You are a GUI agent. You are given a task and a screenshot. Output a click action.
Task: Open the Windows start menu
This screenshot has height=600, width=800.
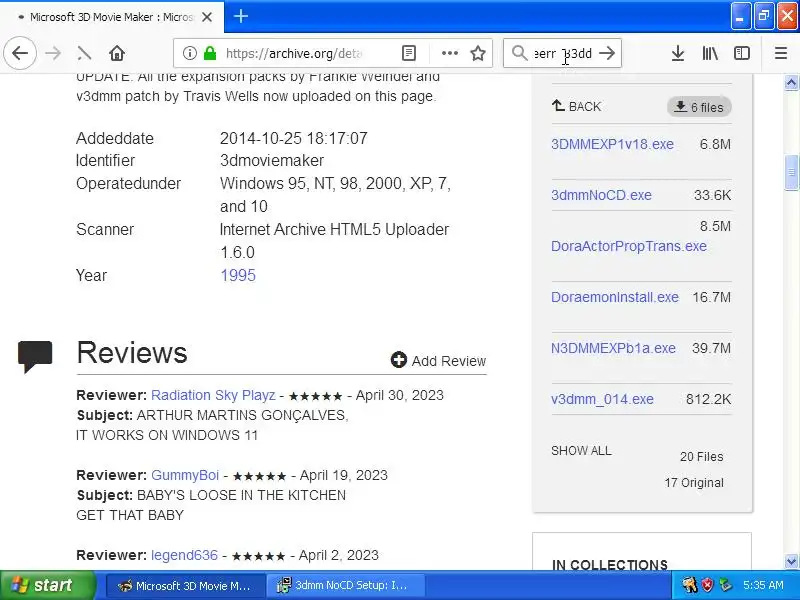(x=47, y=585)
